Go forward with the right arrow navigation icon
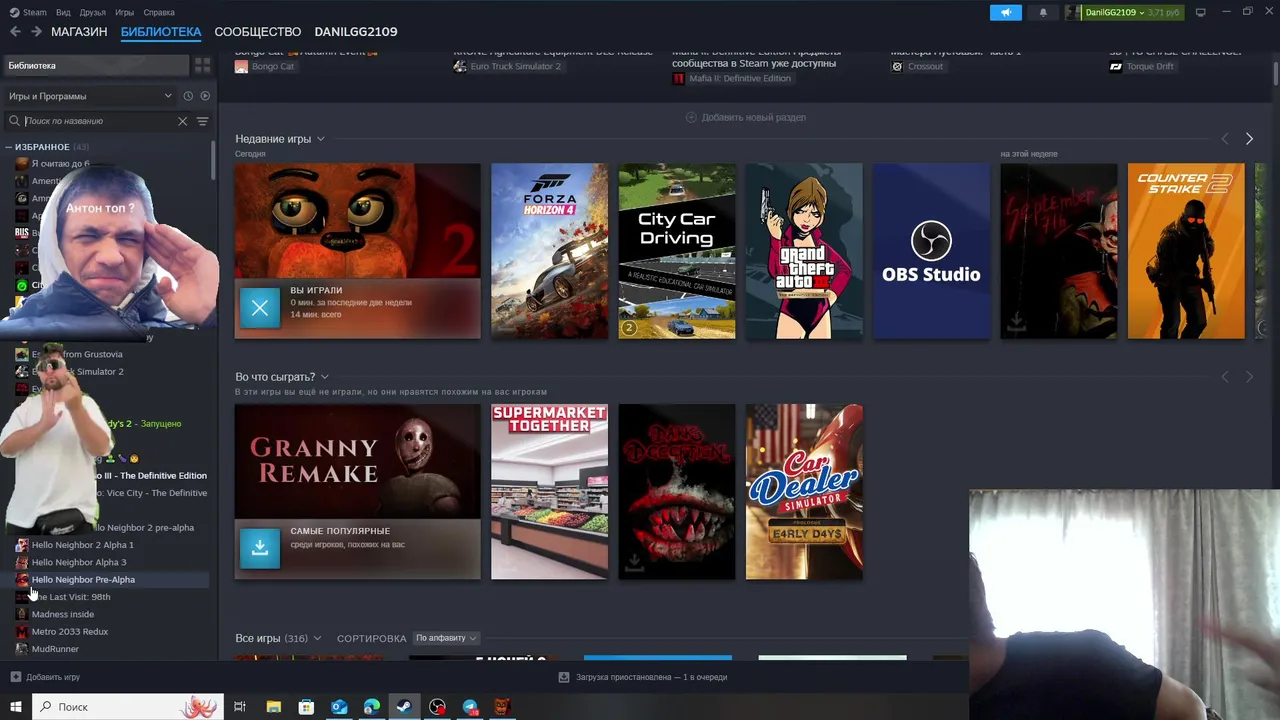This screenshot has height=720, width=1280. tap(36, 32)
